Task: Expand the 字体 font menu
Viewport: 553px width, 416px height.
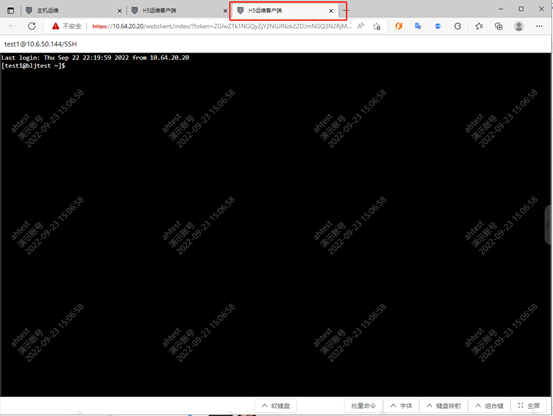Action: pyautogui.click(x=401, y=406)
